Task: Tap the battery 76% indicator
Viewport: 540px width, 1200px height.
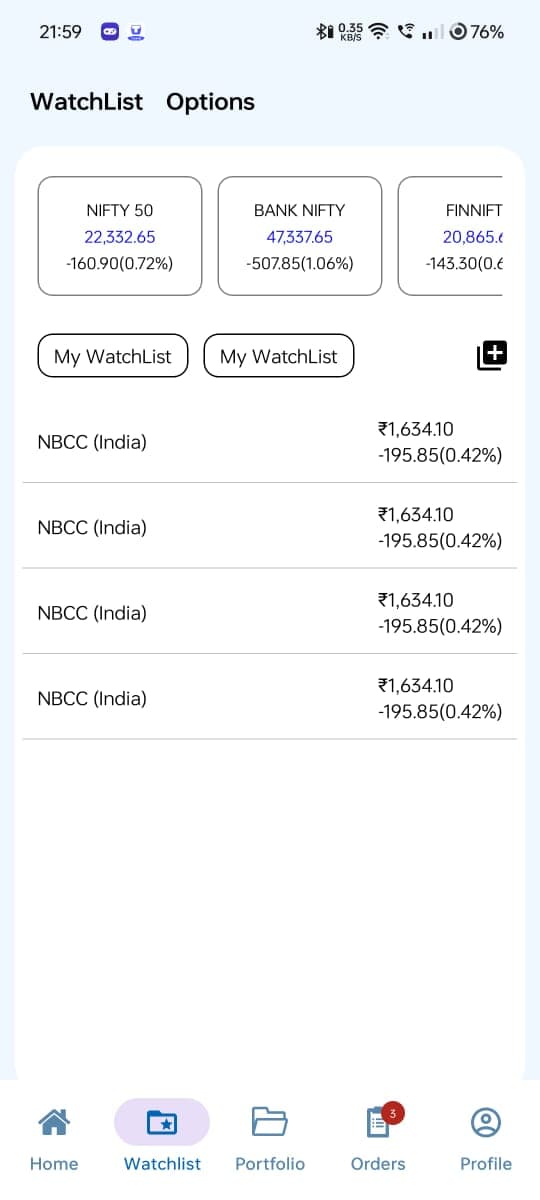Action: click(477, 32)
